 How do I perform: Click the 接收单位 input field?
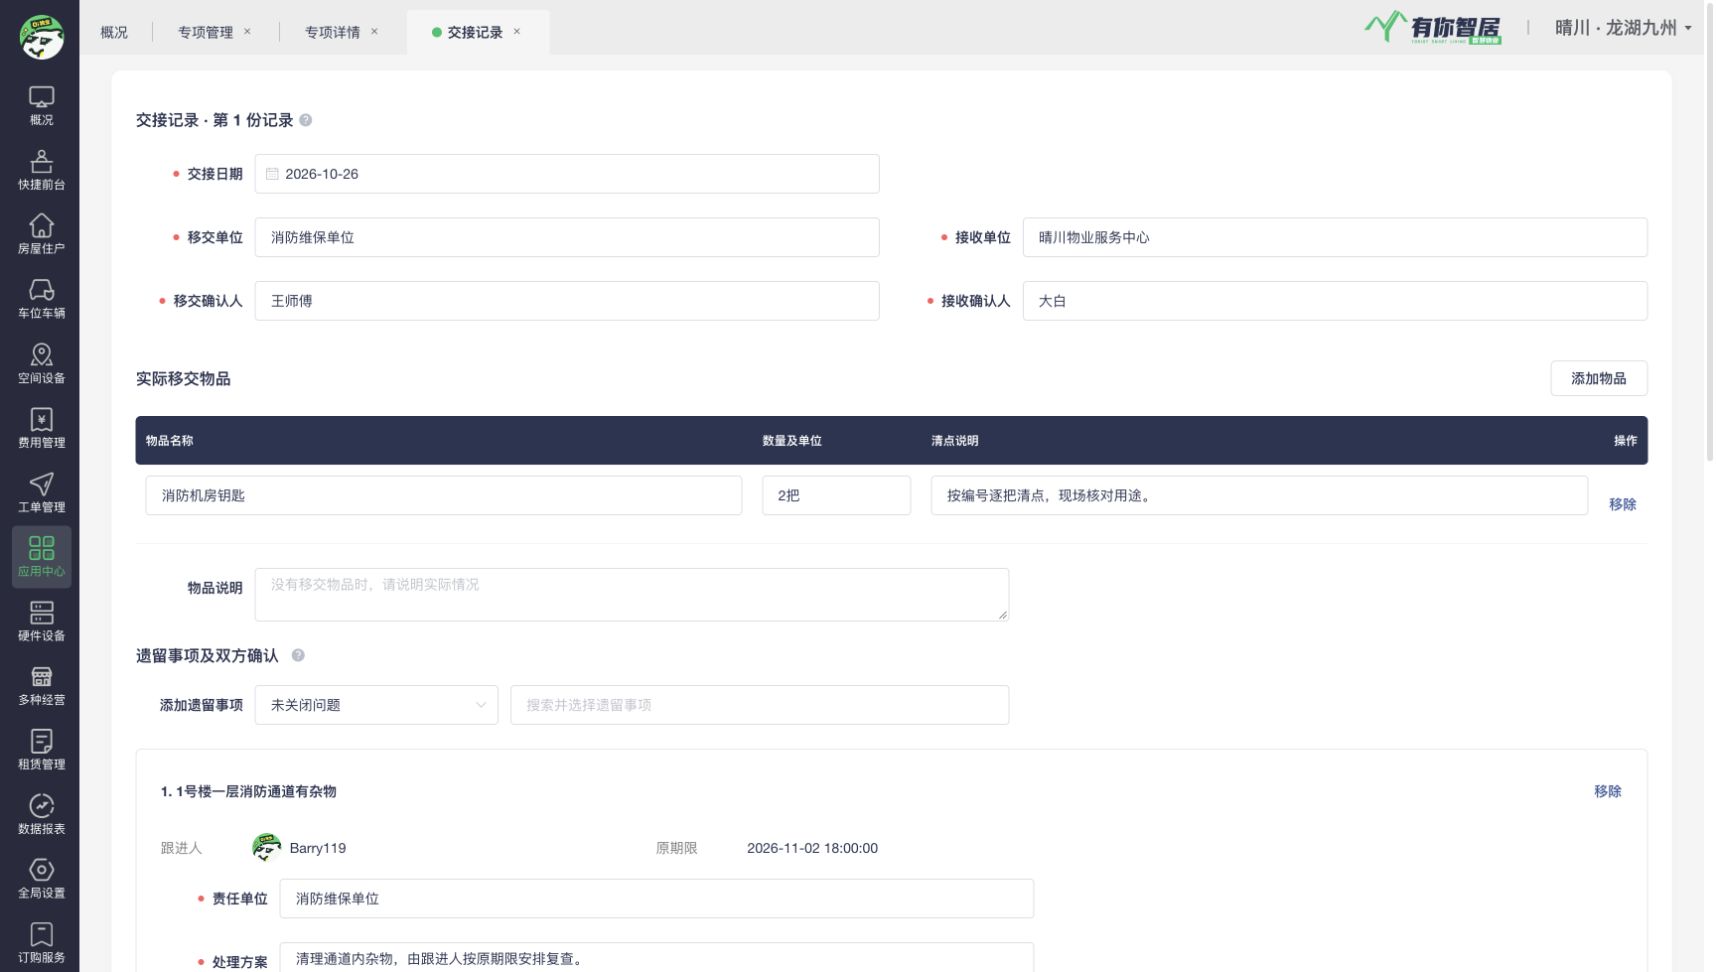[1335, 237]
